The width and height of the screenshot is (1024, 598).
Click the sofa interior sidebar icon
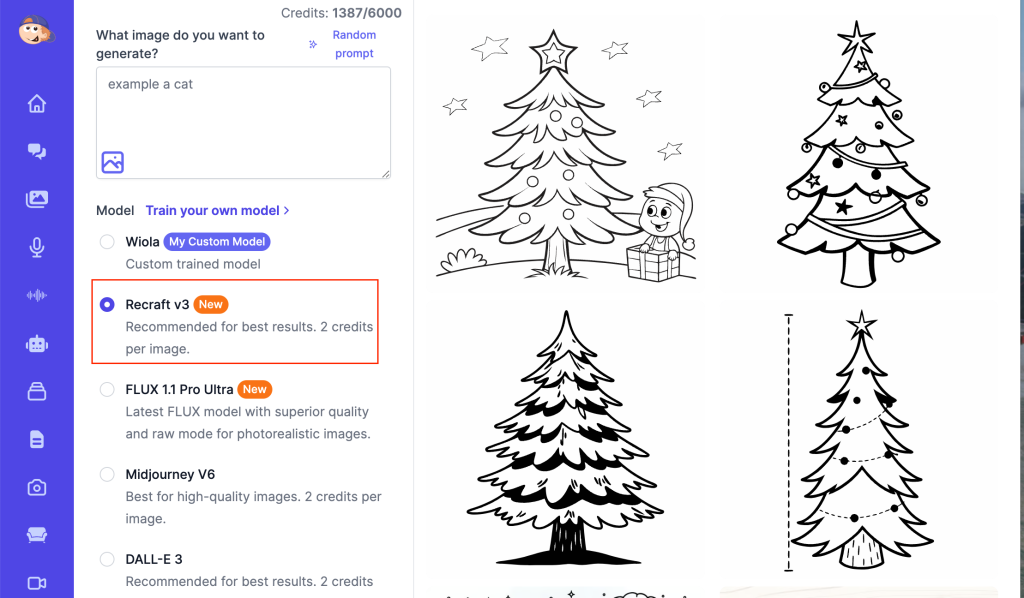[37, 535]
